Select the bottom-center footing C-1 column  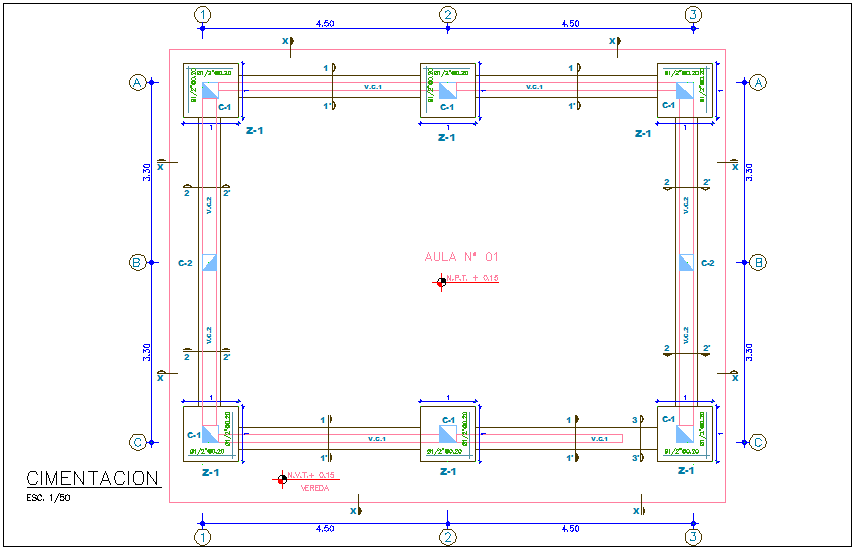(448, 434)
